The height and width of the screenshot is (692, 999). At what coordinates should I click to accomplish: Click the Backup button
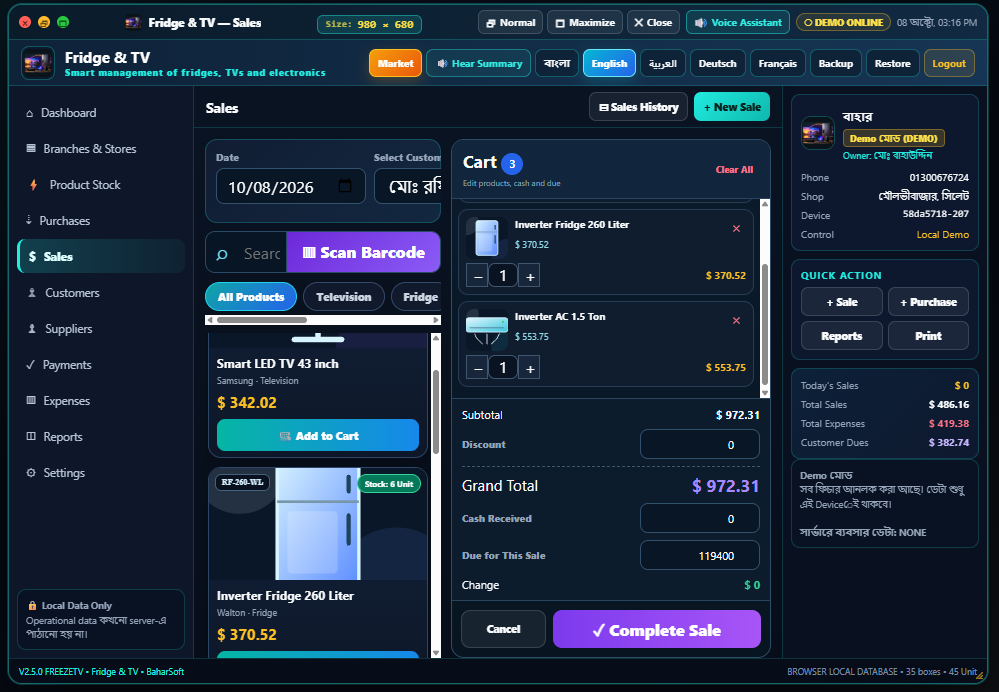(835, 63)
